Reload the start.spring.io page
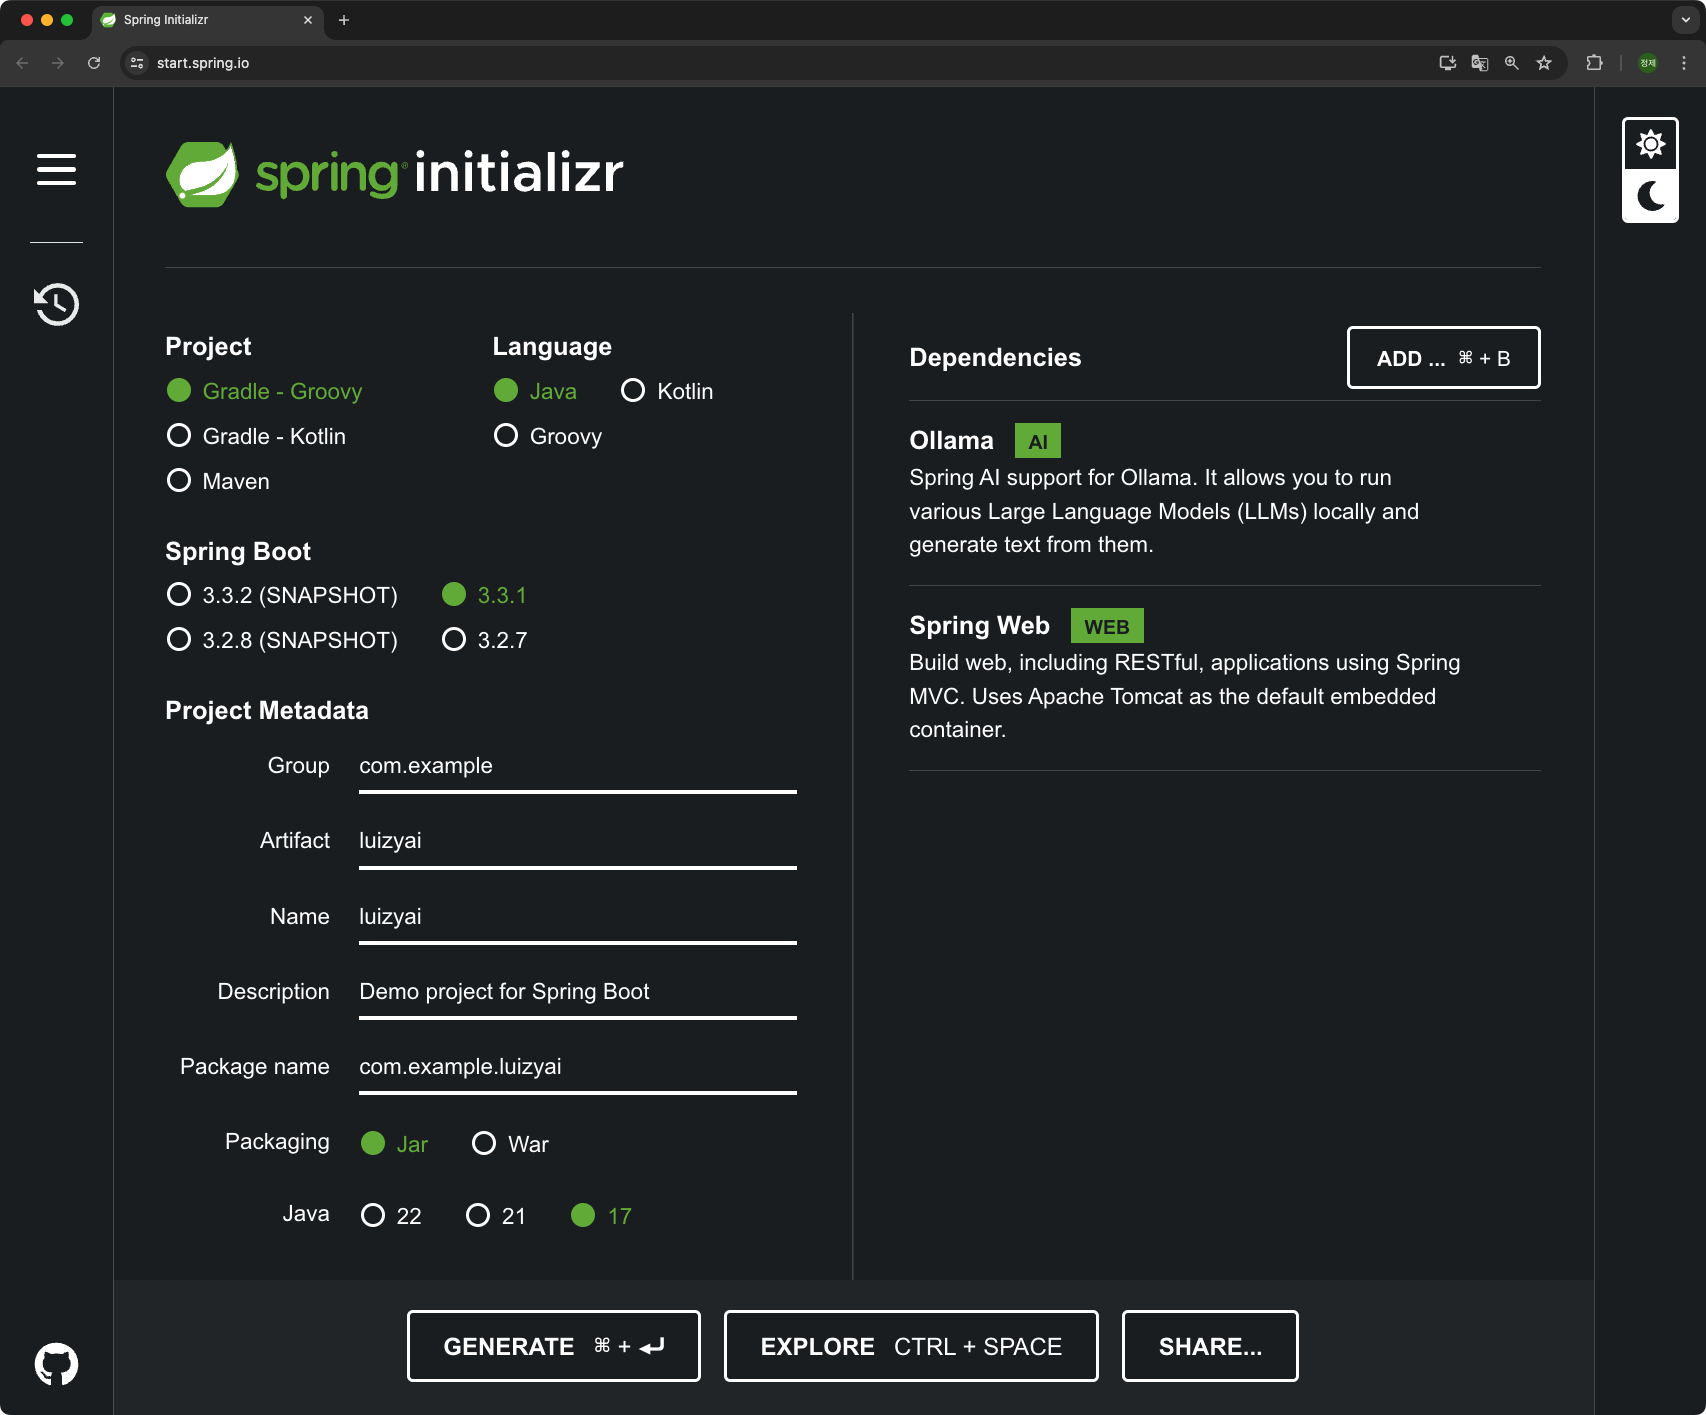This screenshot has height=1415, width=1706. [94, 63]
